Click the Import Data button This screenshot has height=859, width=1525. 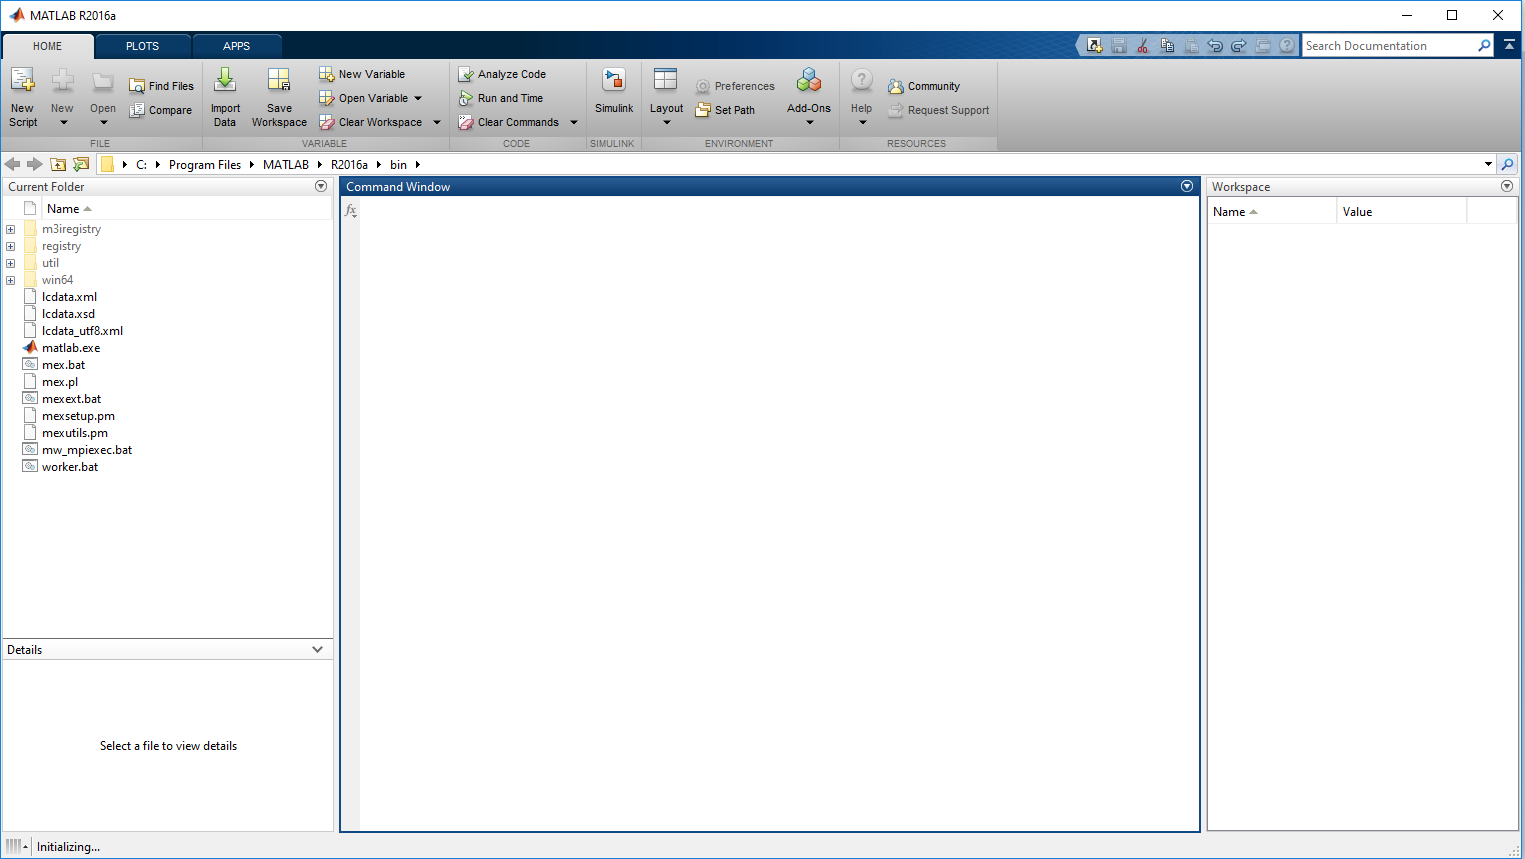point(225,97)
